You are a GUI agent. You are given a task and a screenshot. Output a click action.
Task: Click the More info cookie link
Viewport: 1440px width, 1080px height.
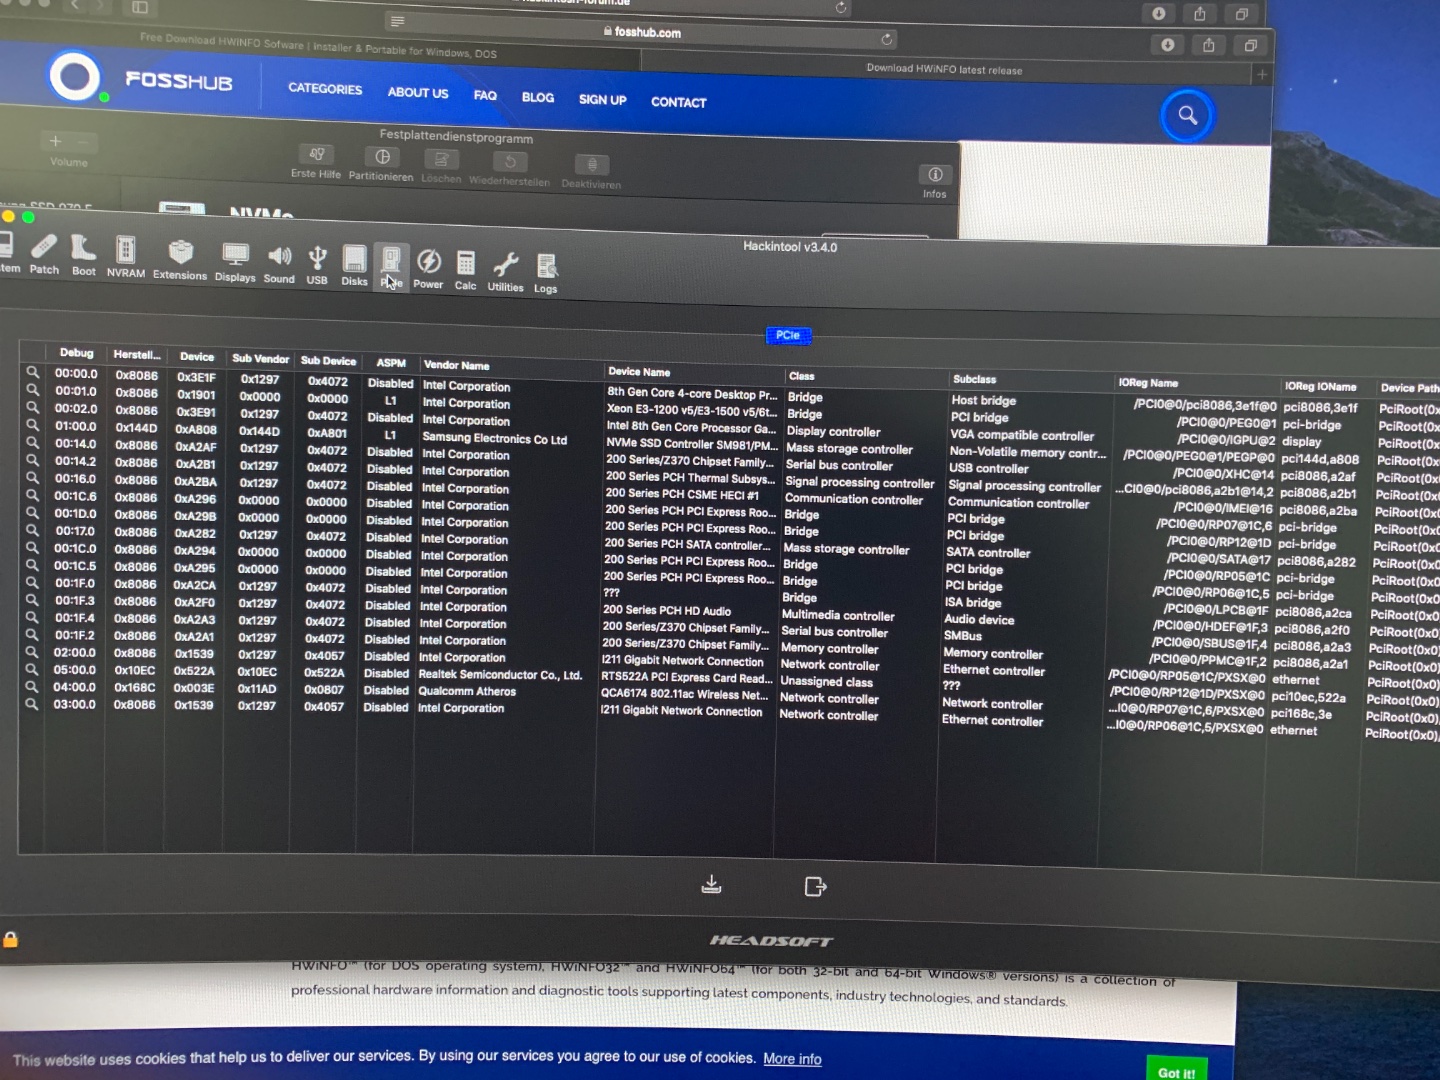pos(792,1059)
